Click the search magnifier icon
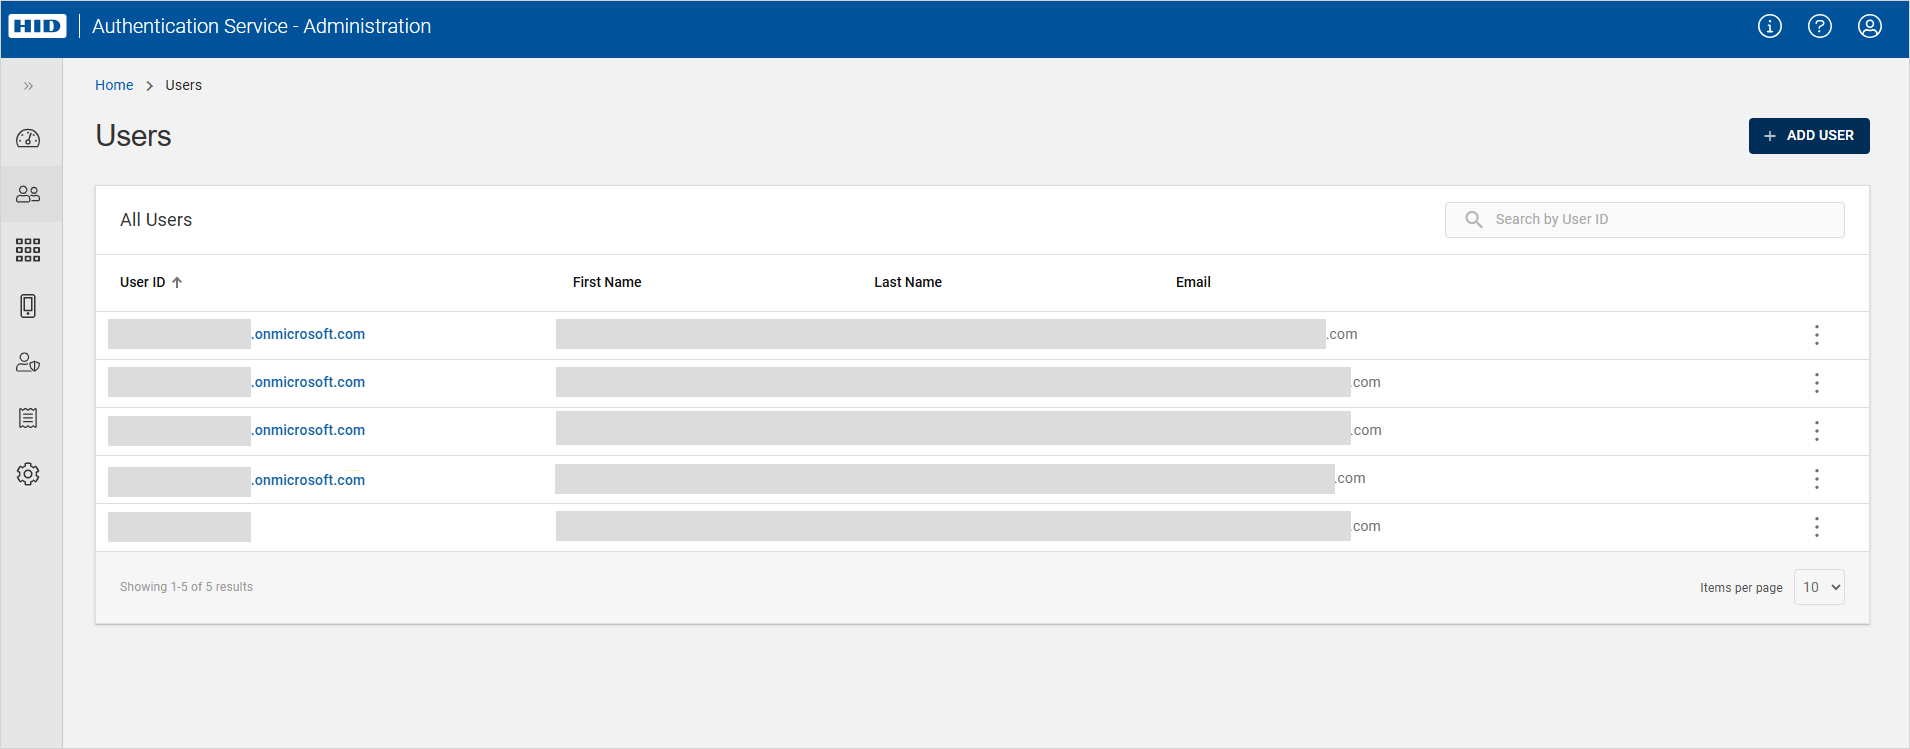 (x=1474, y=219)
